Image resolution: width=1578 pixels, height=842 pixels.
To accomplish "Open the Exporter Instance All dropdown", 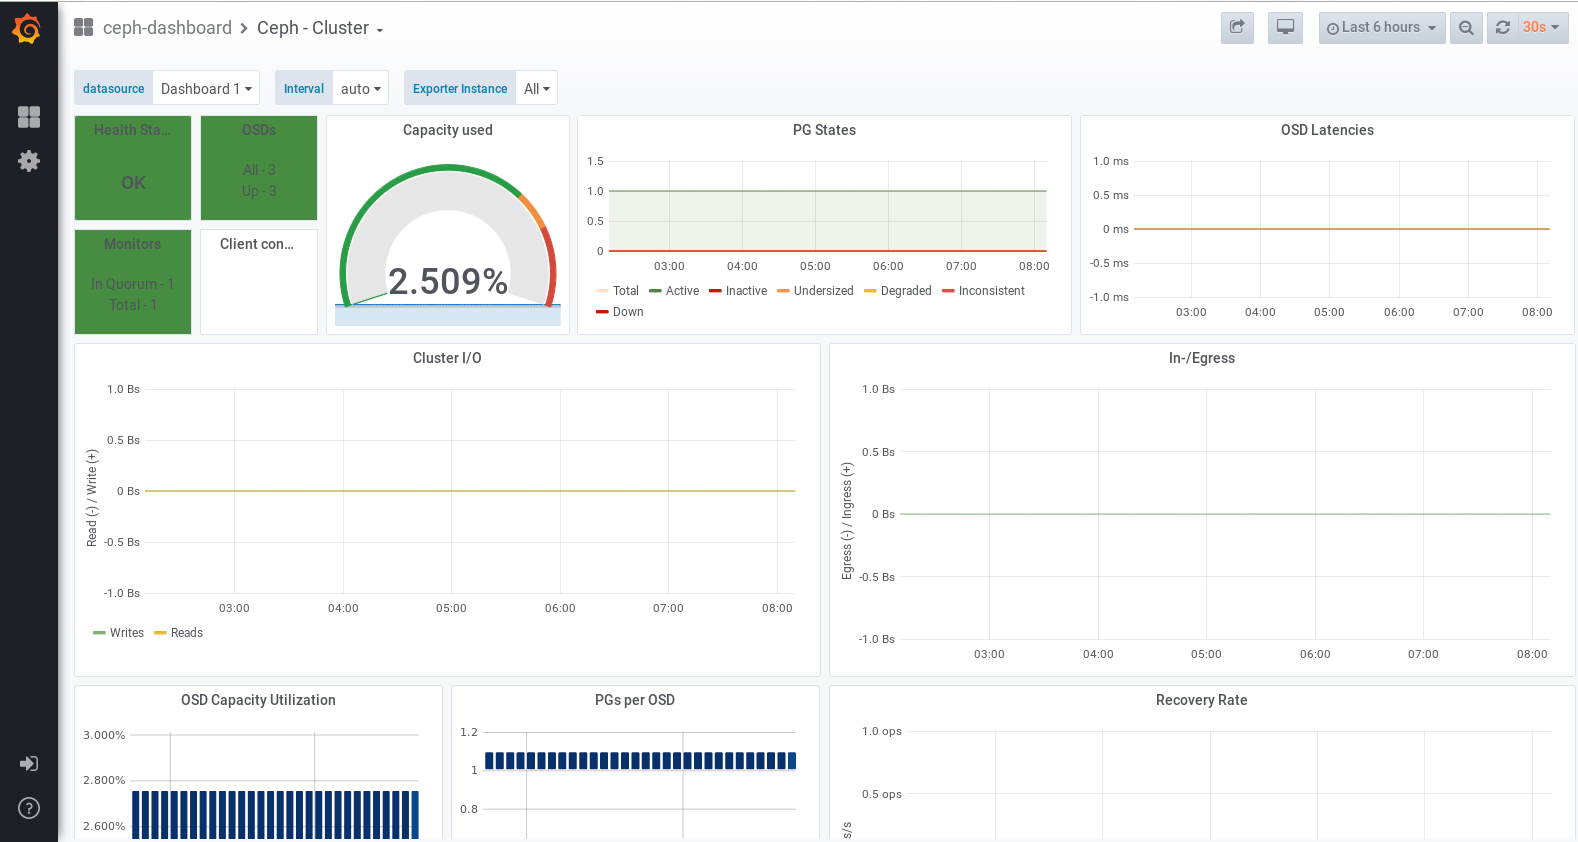I will point(536,89).
